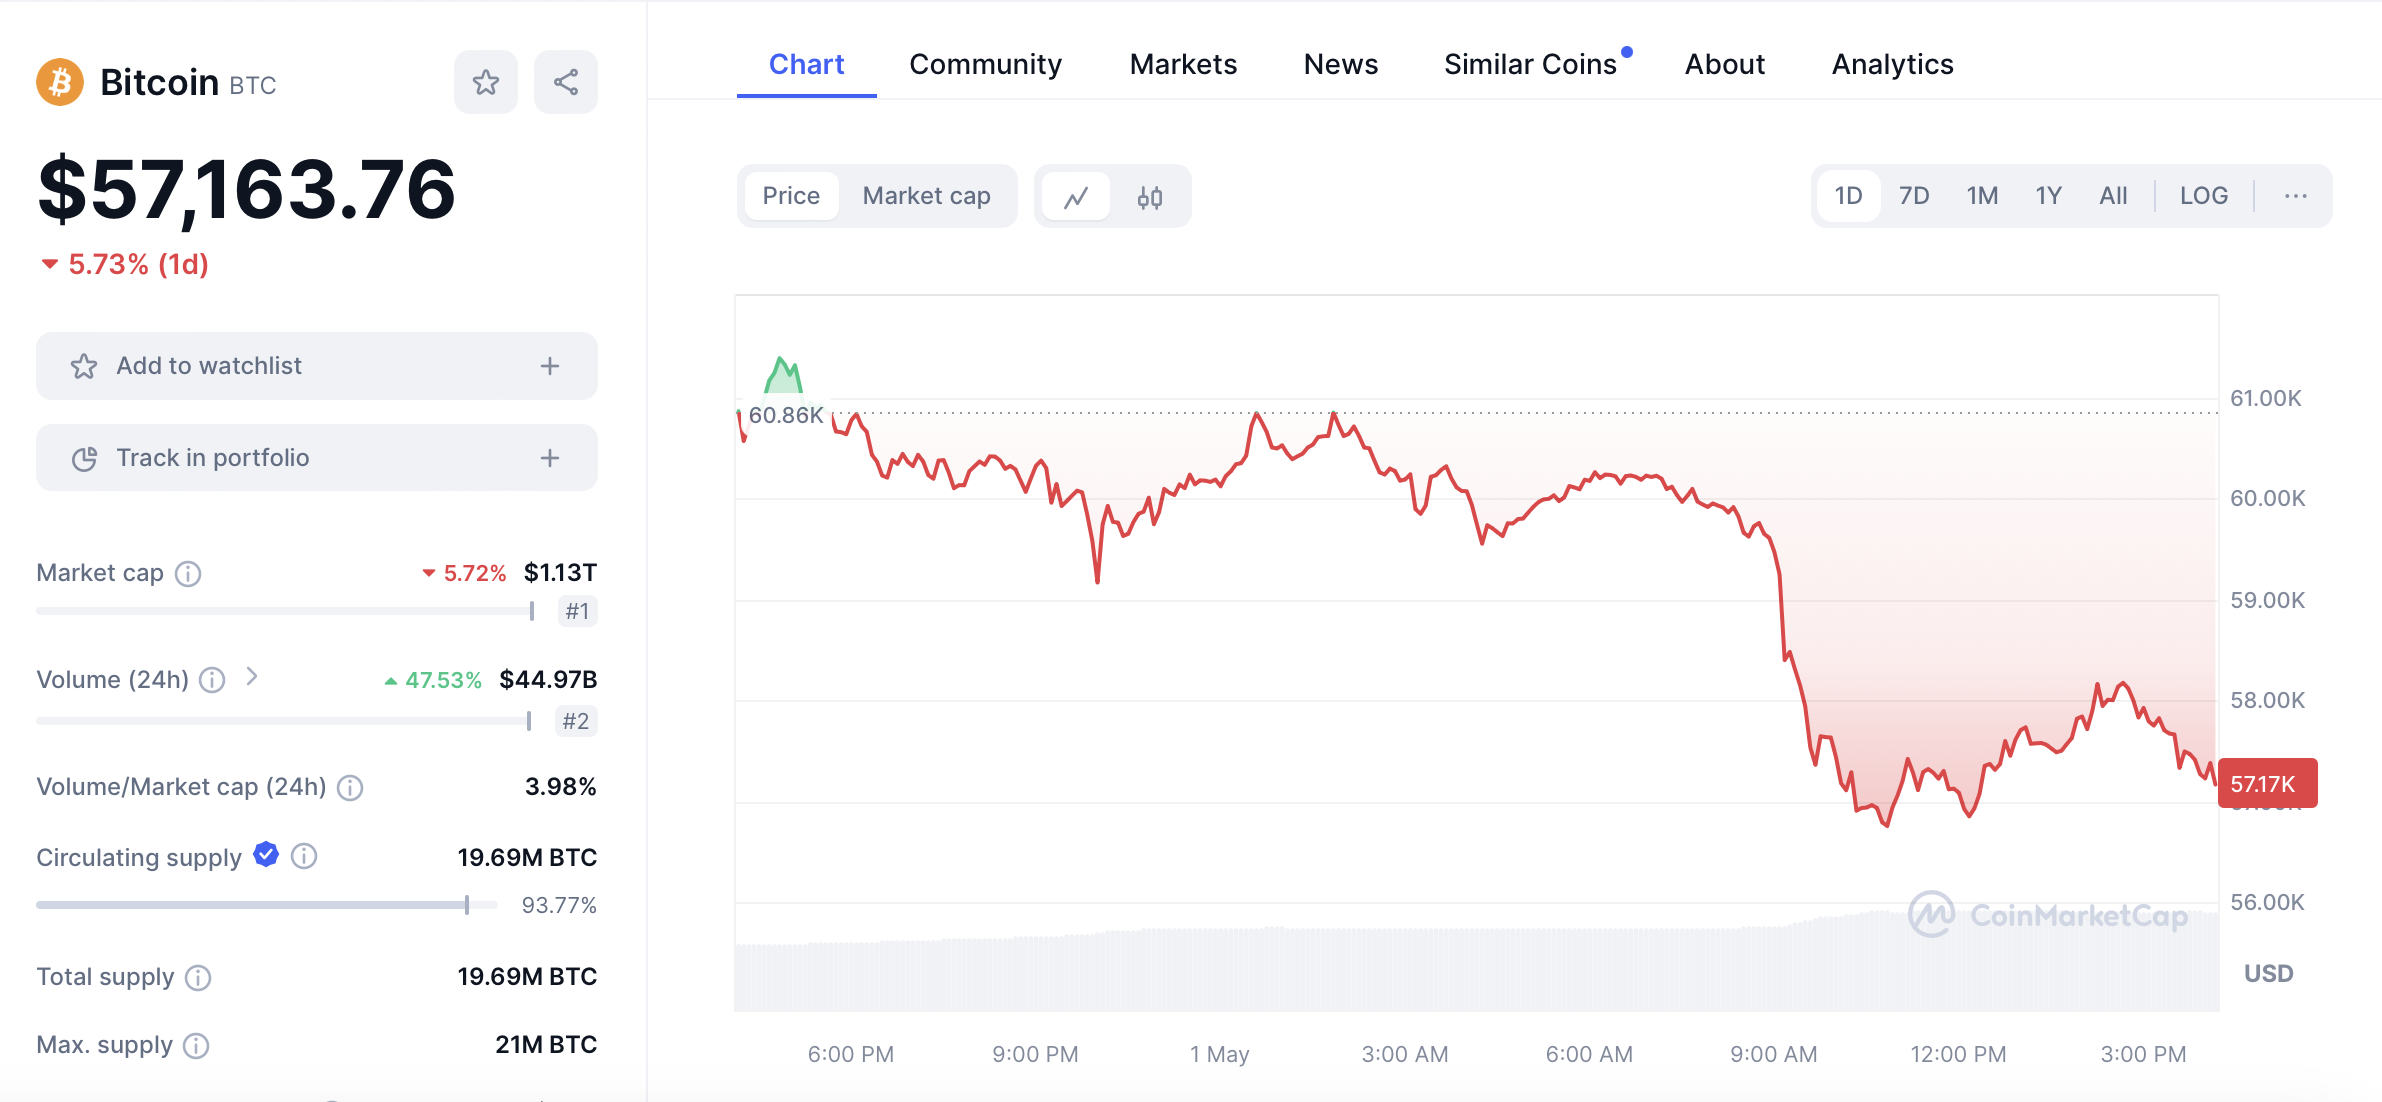Select the Price chart toggle
Viewport: 2382px width, 1102px height.
pos(791,196)
